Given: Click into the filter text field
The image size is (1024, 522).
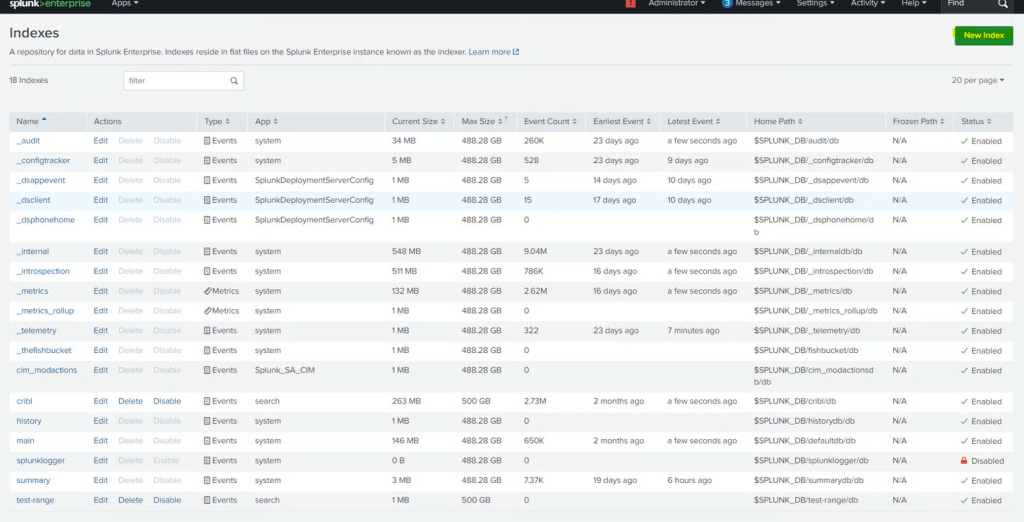Looking at the screenshot, I should point(176,81).
